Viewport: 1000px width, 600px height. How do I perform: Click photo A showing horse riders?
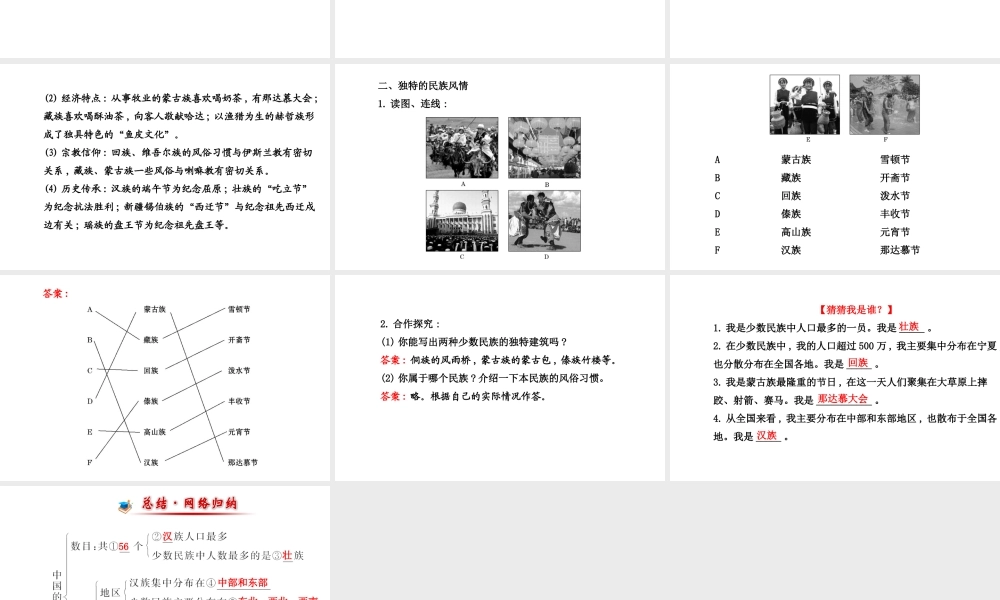(462, 148)
